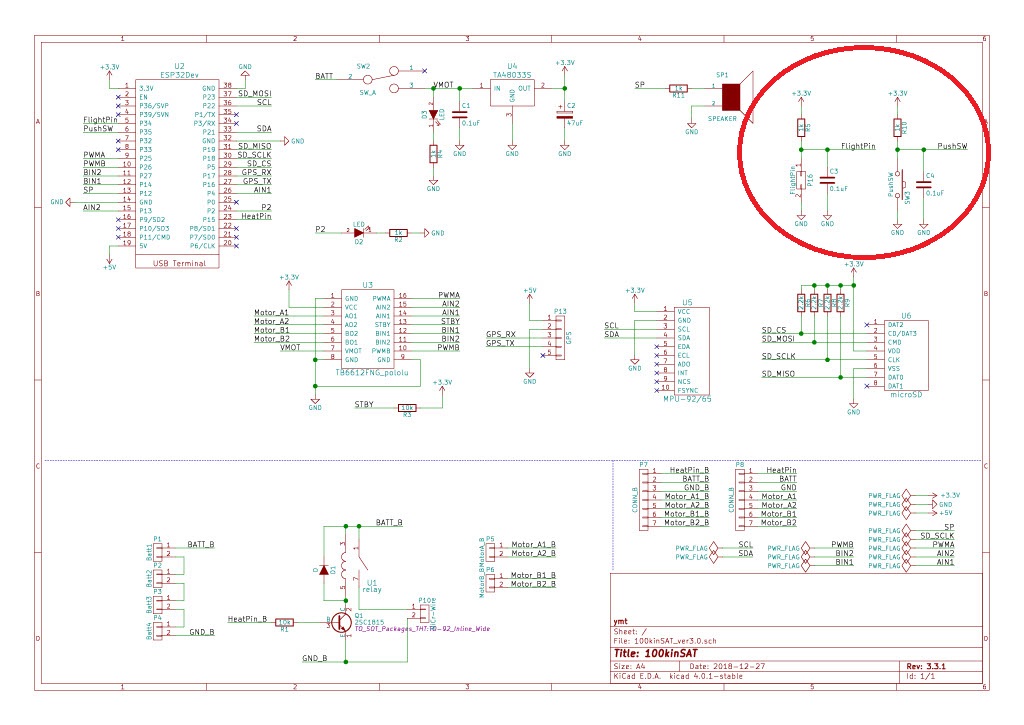Image resolution: width=1024 pixels, height=725 pixels.
Task: Click the 2SC1815 transistor Q1
Action: tap(340, 622)
